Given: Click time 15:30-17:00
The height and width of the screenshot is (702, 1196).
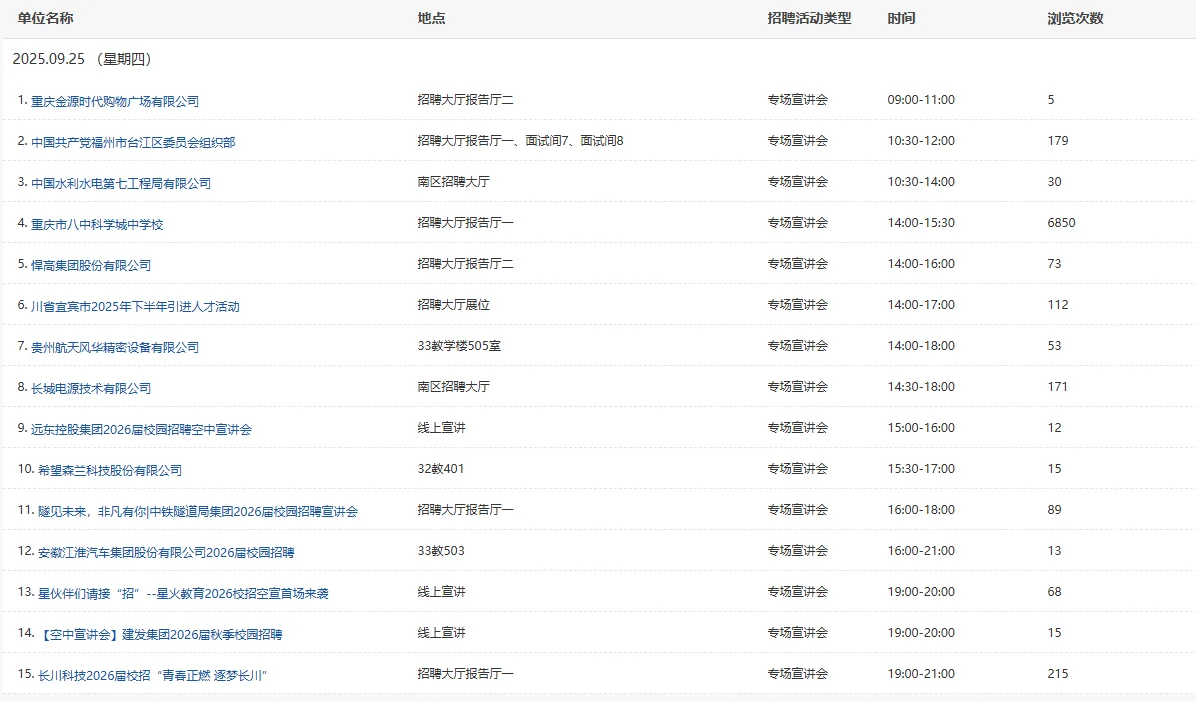Looking at the screenshot, I should pos(921,469).
